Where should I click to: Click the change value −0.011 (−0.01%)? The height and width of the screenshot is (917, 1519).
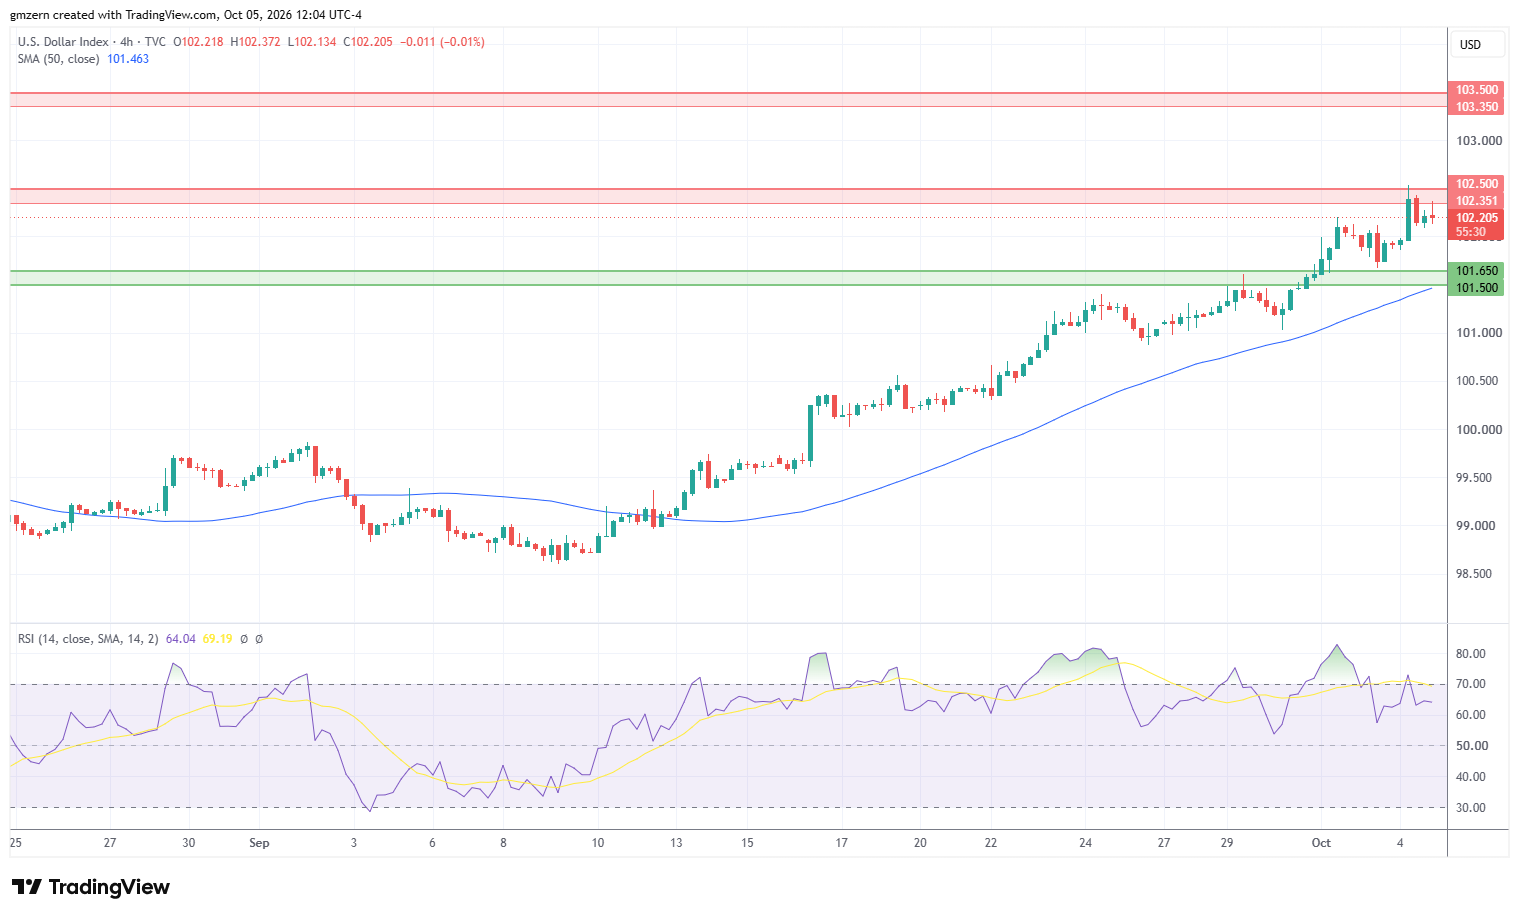[442, 42]
